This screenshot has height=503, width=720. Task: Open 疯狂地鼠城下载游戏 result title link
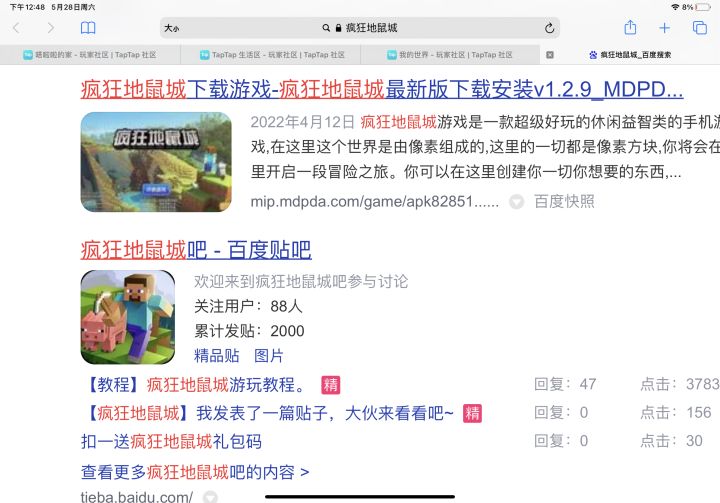382,89
